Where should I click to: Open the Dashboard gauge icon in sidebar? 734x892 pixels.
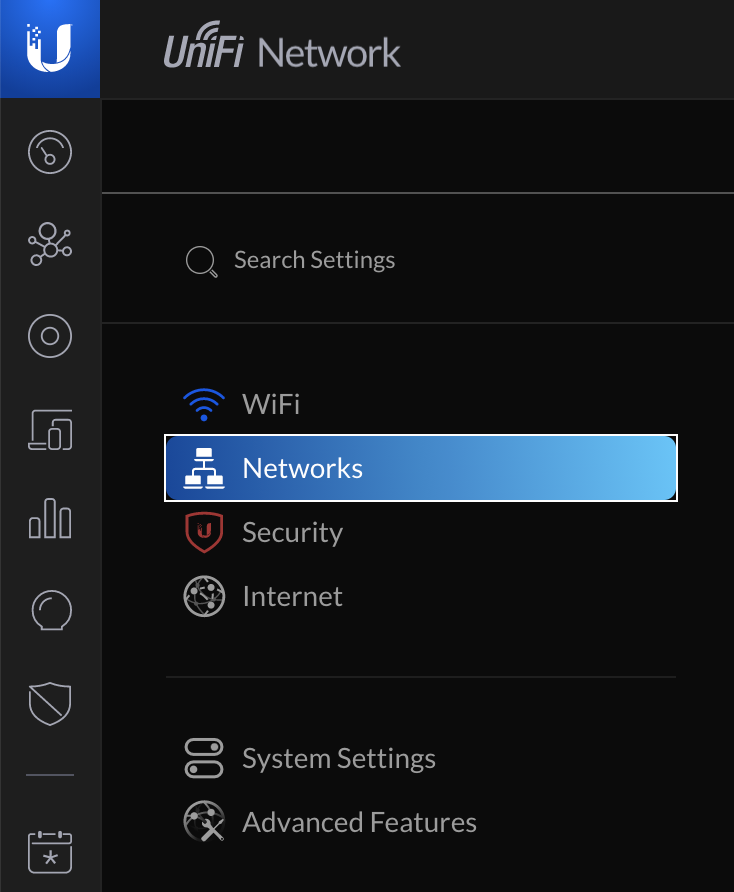(x=50, y=152)
